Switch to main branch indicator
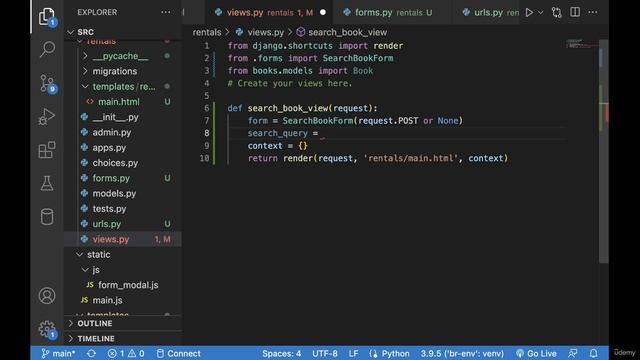Screen dimensions: 640x360 click(x=58, y=353)
